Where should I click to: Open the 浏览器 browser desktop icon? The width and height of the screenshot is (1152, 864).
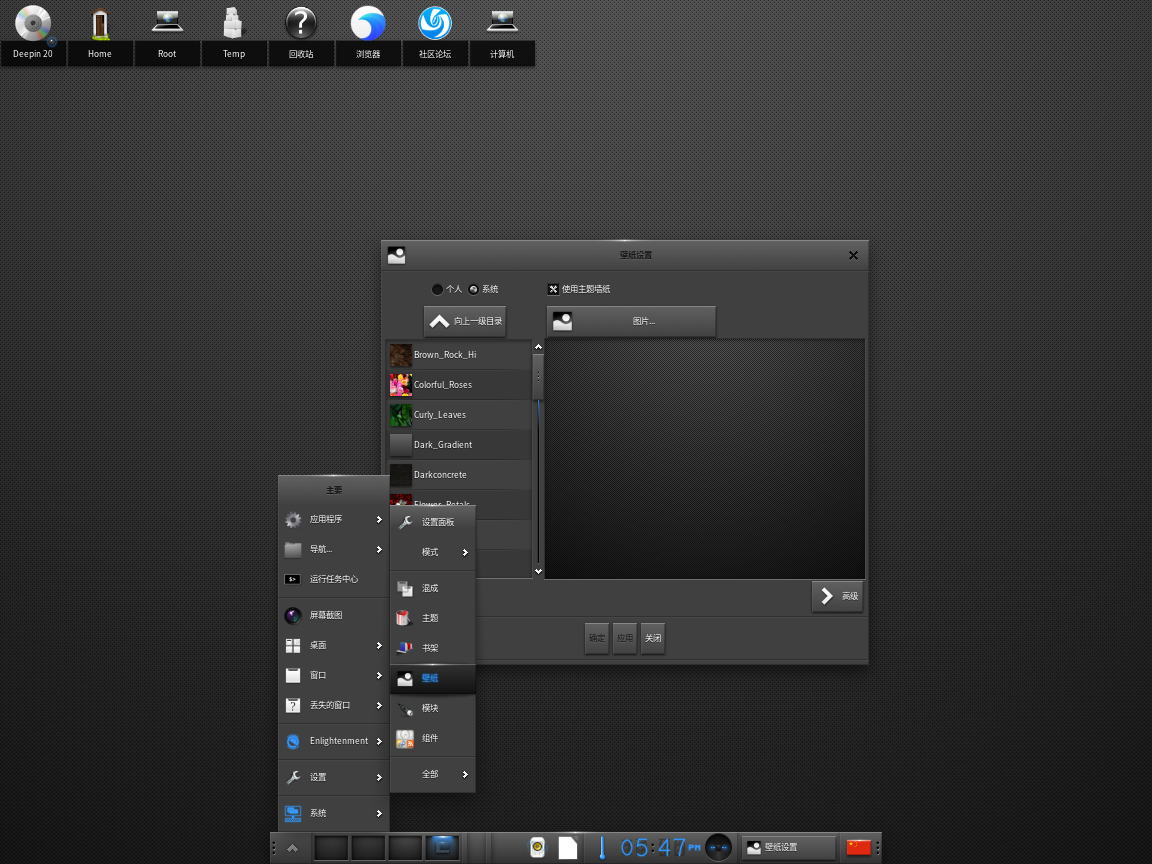pos(368,24)
